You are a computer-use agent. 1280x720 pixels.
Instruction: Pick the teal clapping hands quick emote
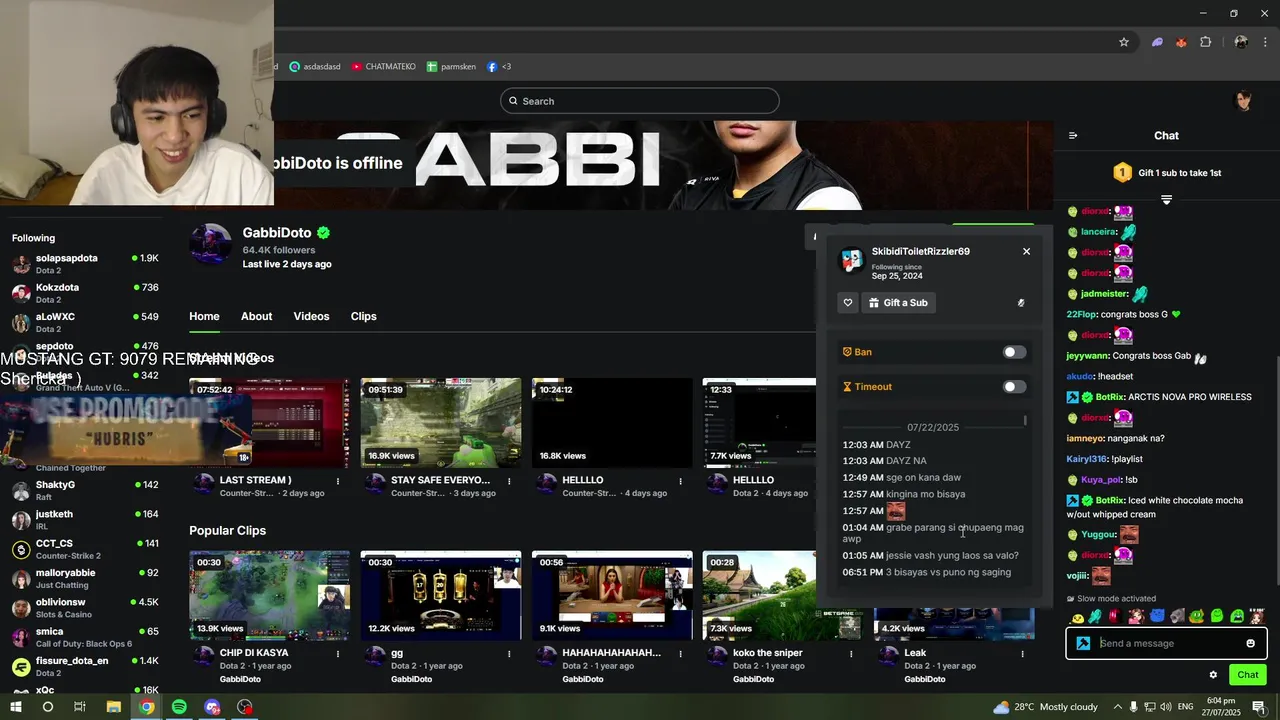[1094, 616]
